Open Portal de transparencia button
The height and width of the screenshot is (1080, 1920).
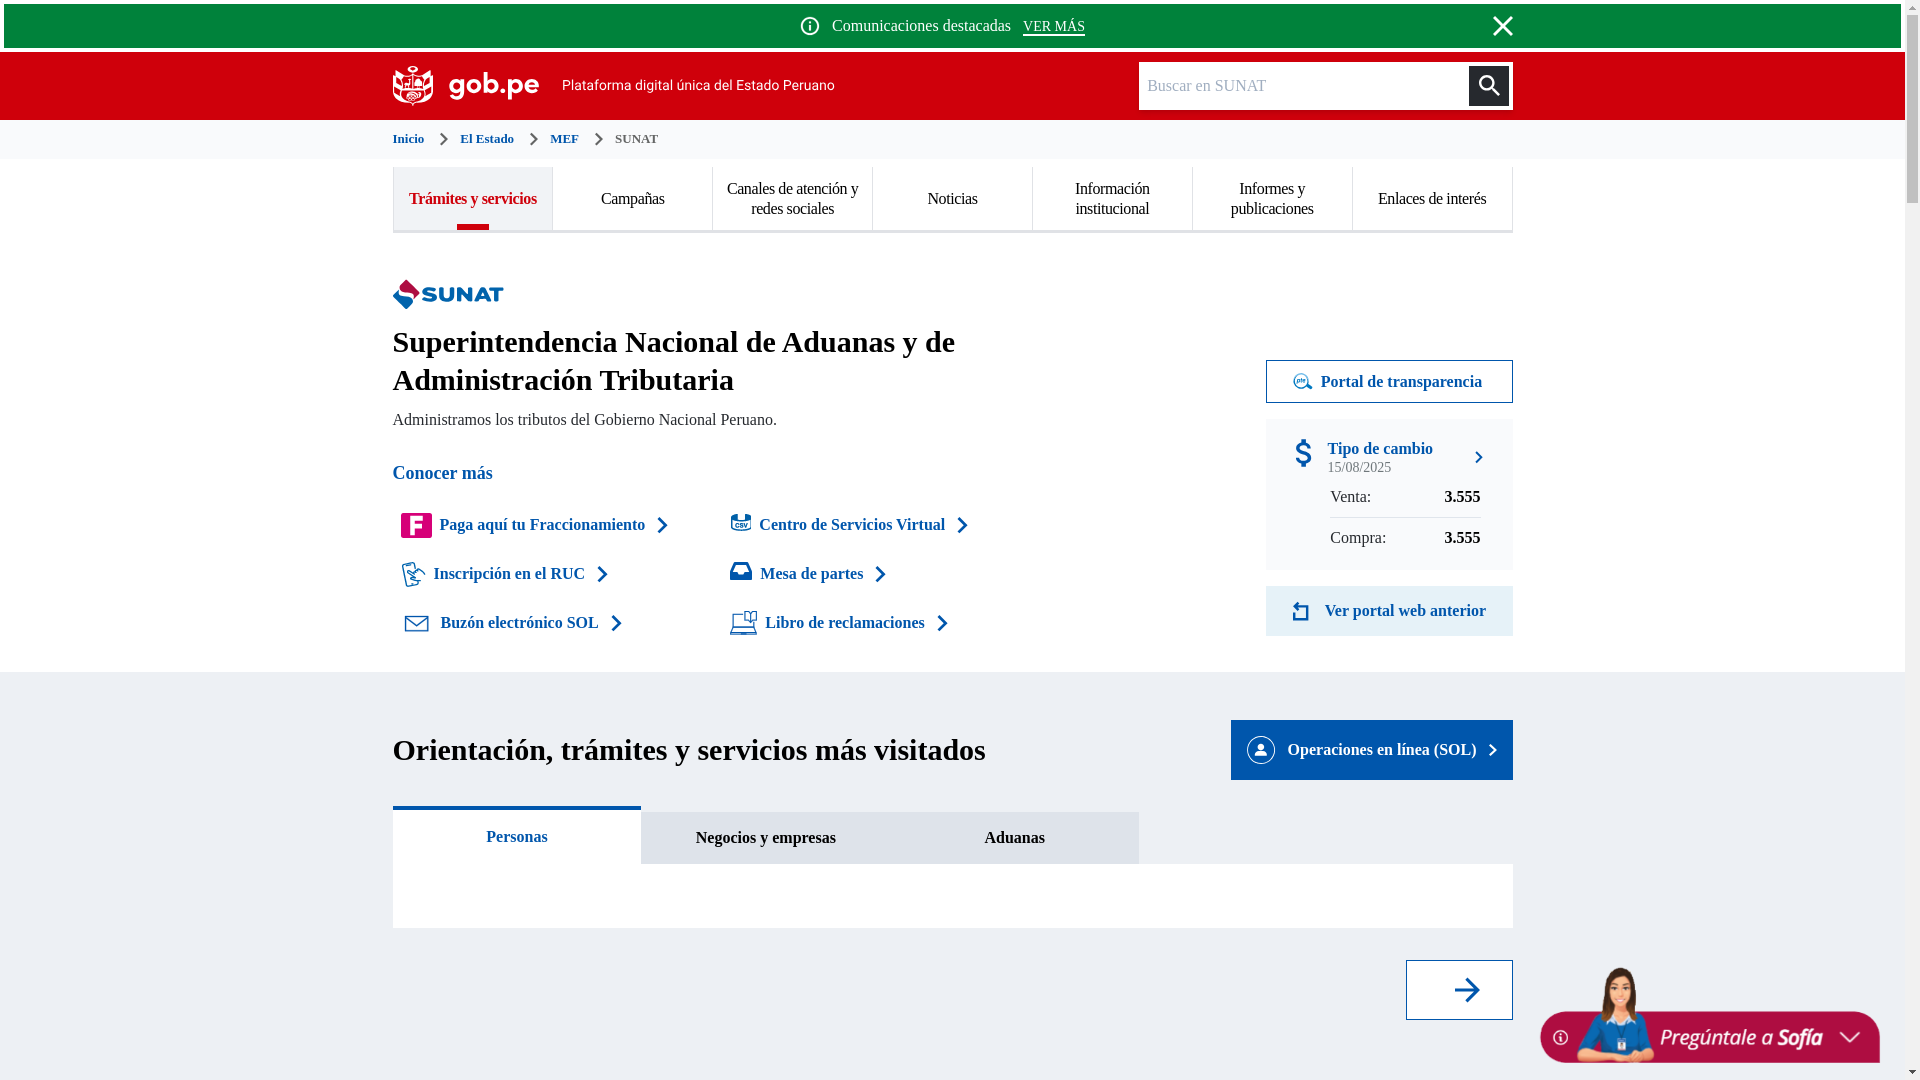point(1389,381)
